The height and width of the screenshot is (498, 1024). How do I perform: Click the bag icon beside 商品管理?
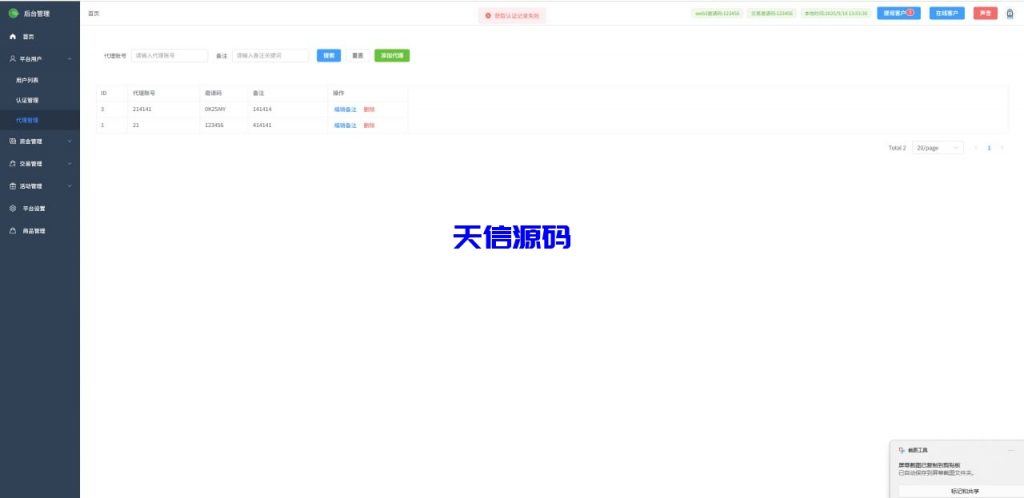13,231
